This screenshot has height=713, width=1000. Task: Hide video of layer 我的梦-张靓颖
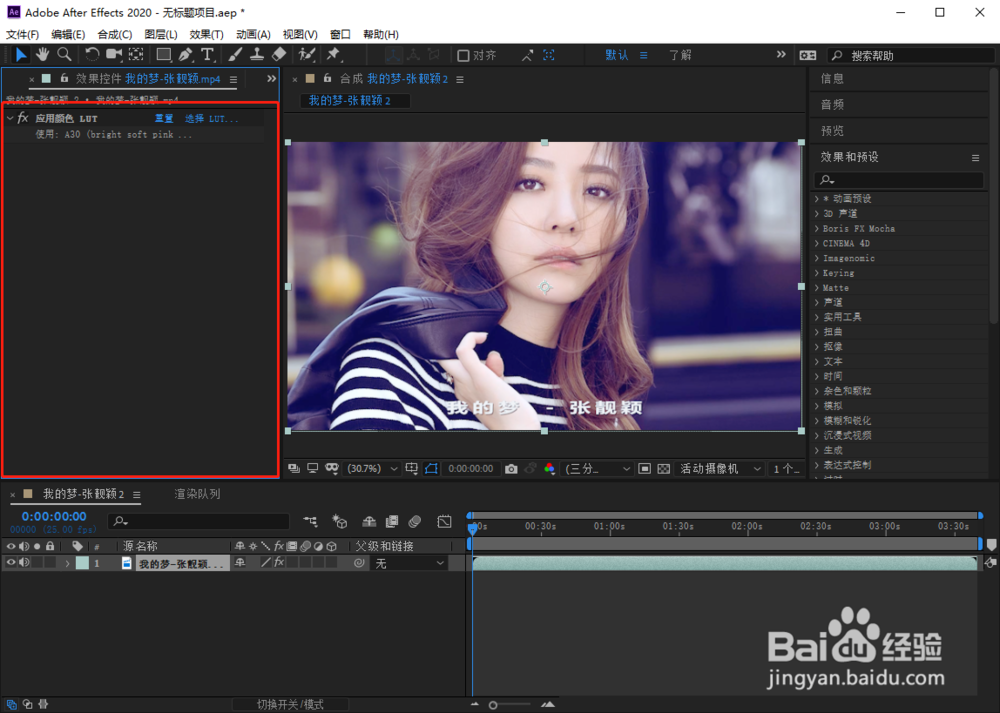[11, 562]
